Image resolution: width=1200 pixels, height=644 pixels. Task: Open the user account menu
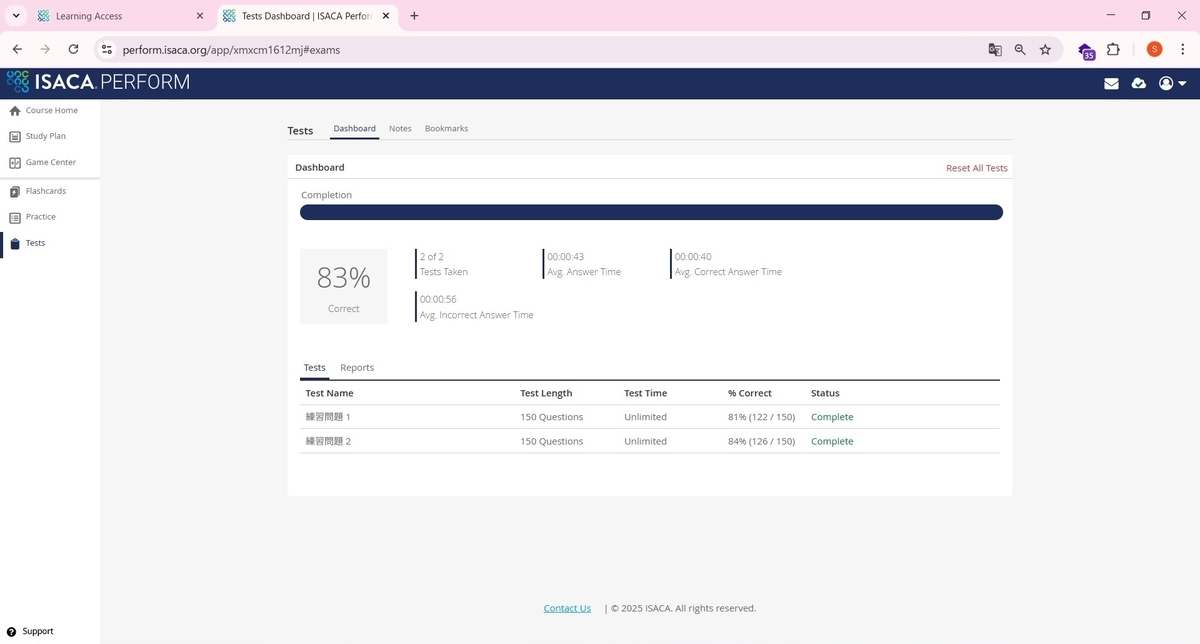point(1172,84)
